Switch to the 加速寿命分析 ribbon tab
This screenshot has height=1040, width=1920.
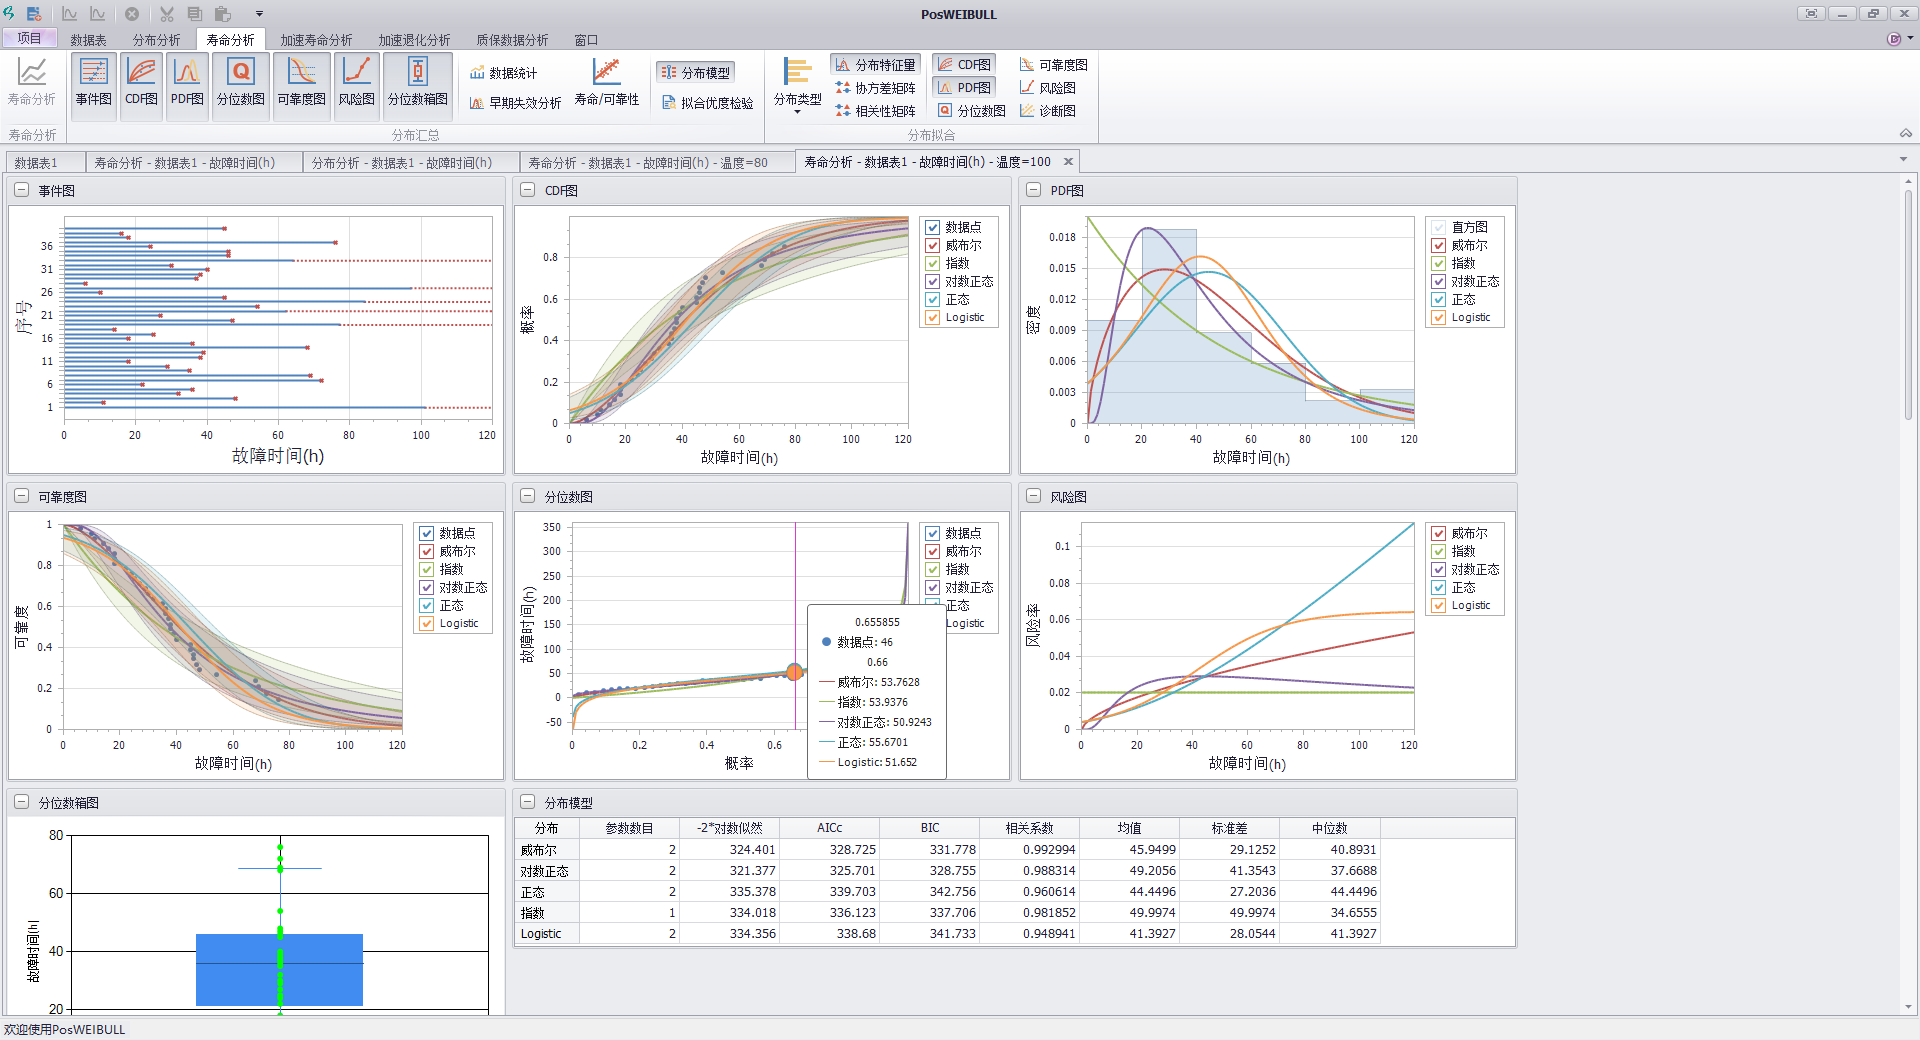point(316,40)
